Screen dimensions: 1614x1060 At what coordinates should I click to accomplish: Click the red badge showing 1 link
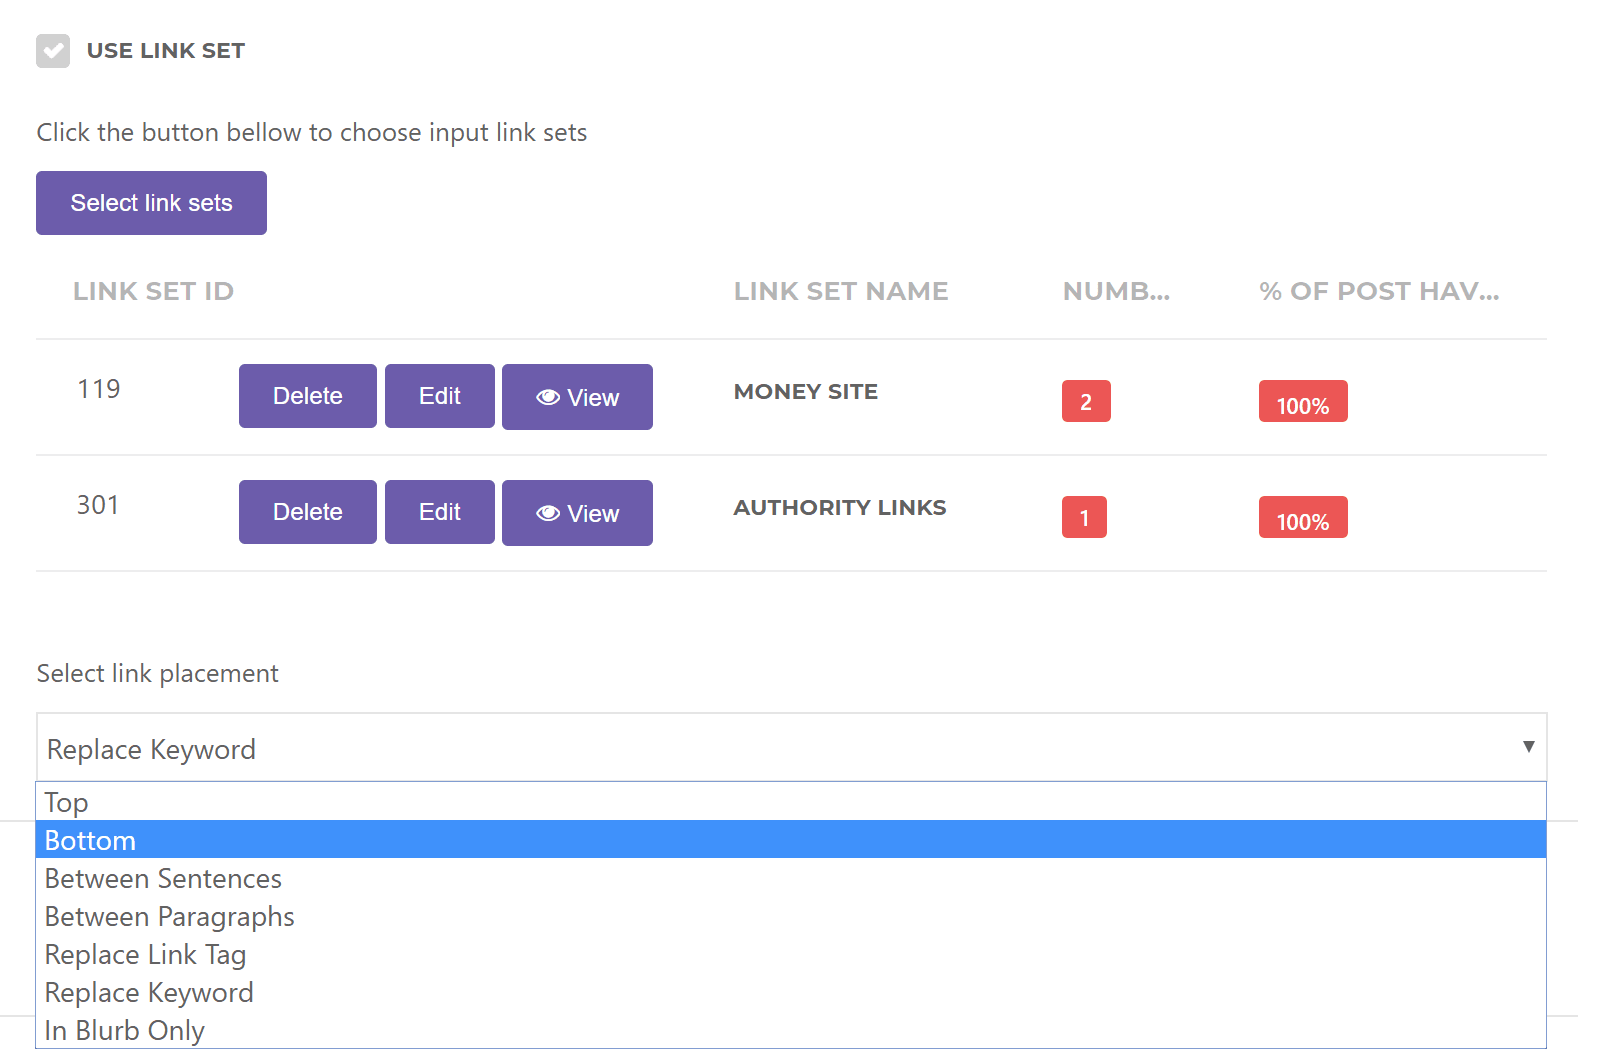[1084, 518]
